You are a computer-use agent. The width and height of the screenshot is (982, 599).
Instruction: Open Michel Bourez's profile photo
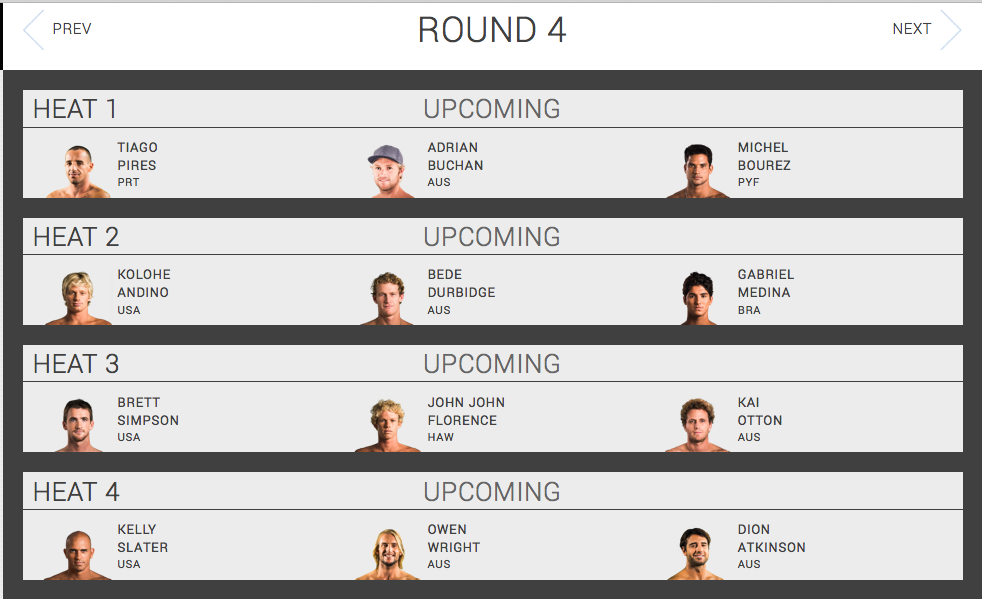click(698, 171)
